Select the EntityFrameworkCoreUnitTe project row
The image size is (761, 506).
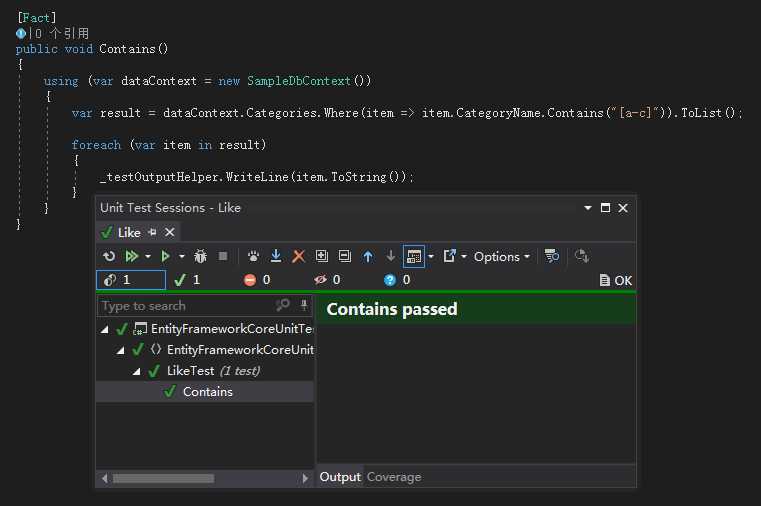point(205,328)
